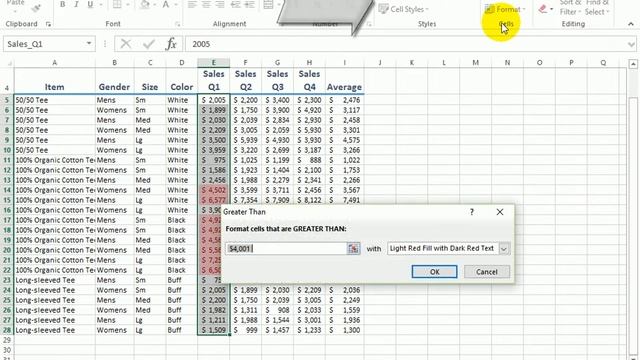Screen dimensions: 640x360
Task: Close the Greater Than dialog with the X
Action: point(500,212)
